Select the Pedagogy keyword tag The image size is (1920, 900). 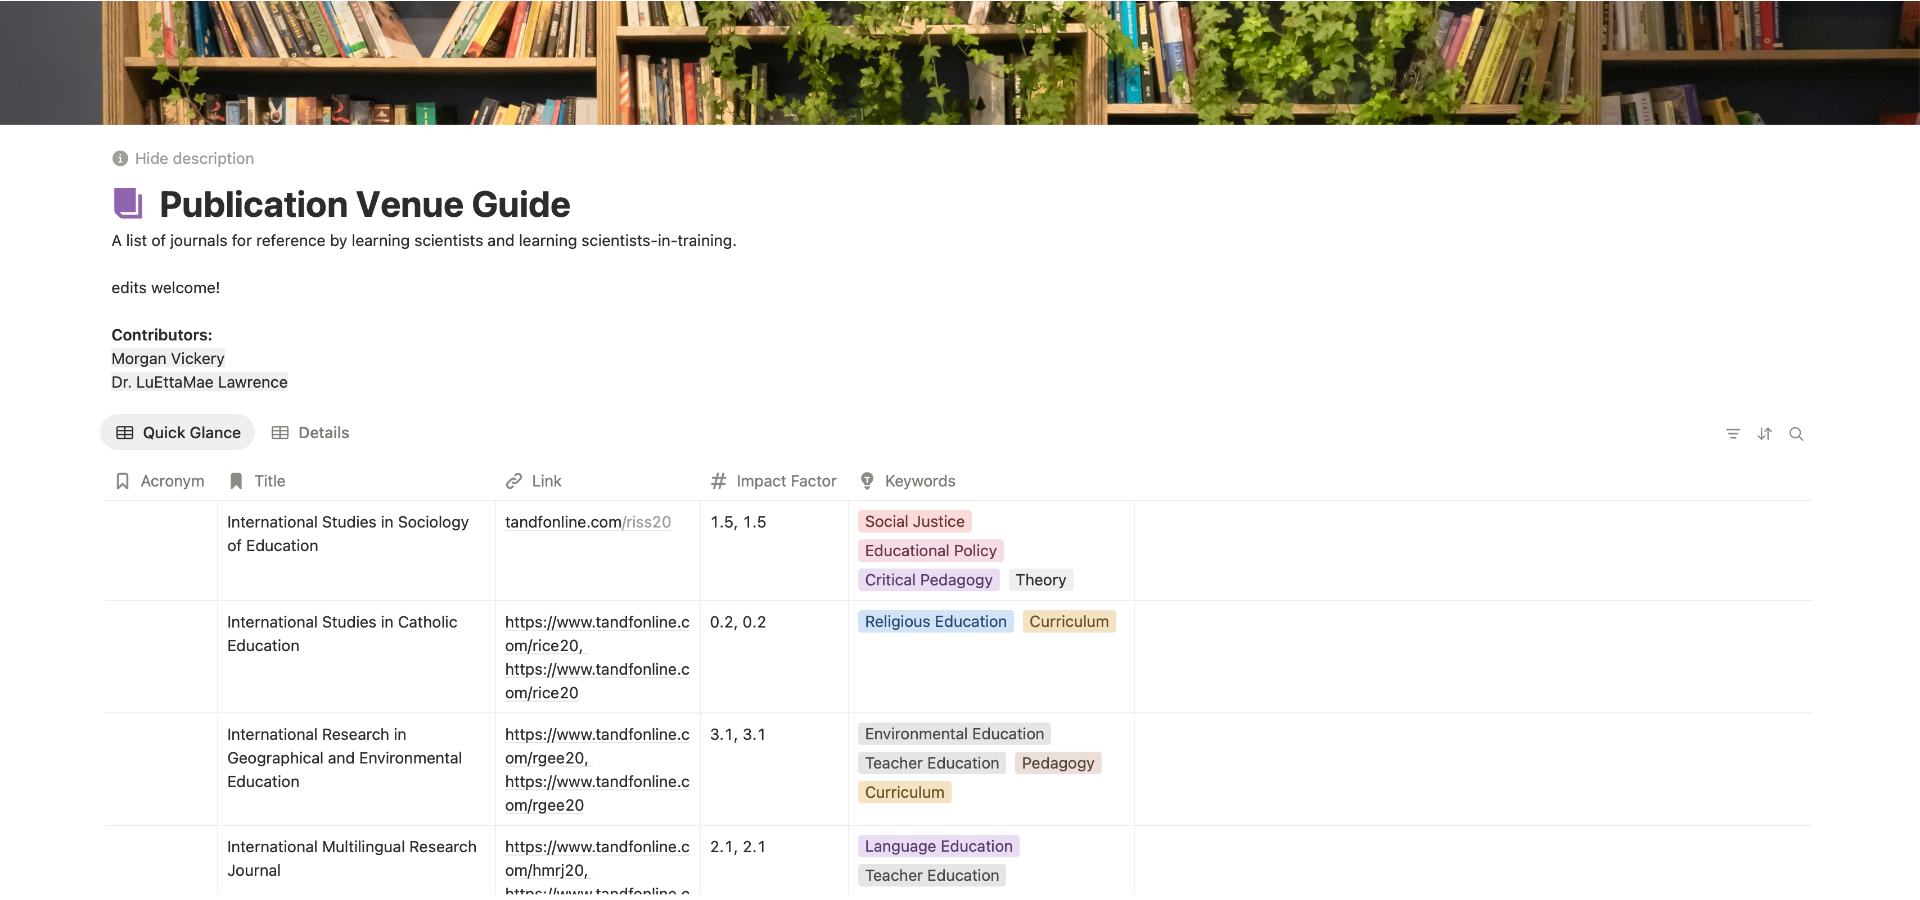click(1058, 762)
